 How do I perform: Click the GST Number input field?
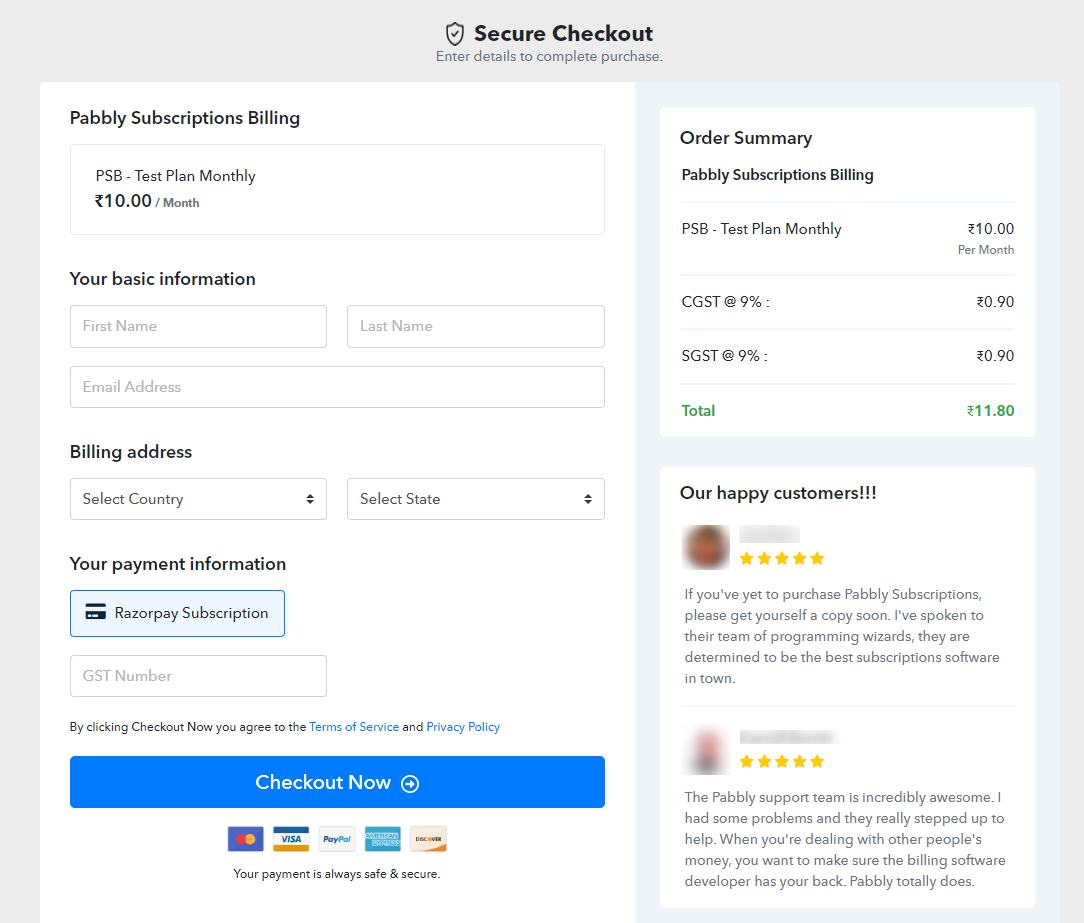tap(198, 675)
